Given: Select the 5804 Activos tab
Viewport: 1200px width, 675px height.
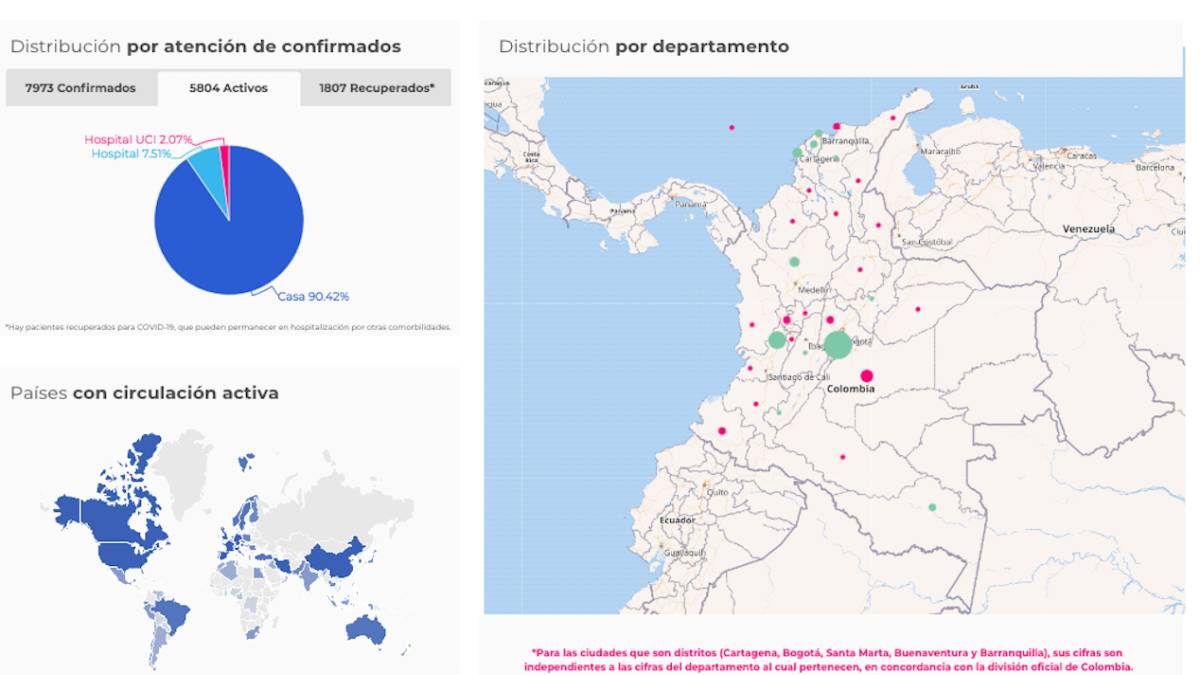Looking at the screenshot, I should tap(228, 88).
